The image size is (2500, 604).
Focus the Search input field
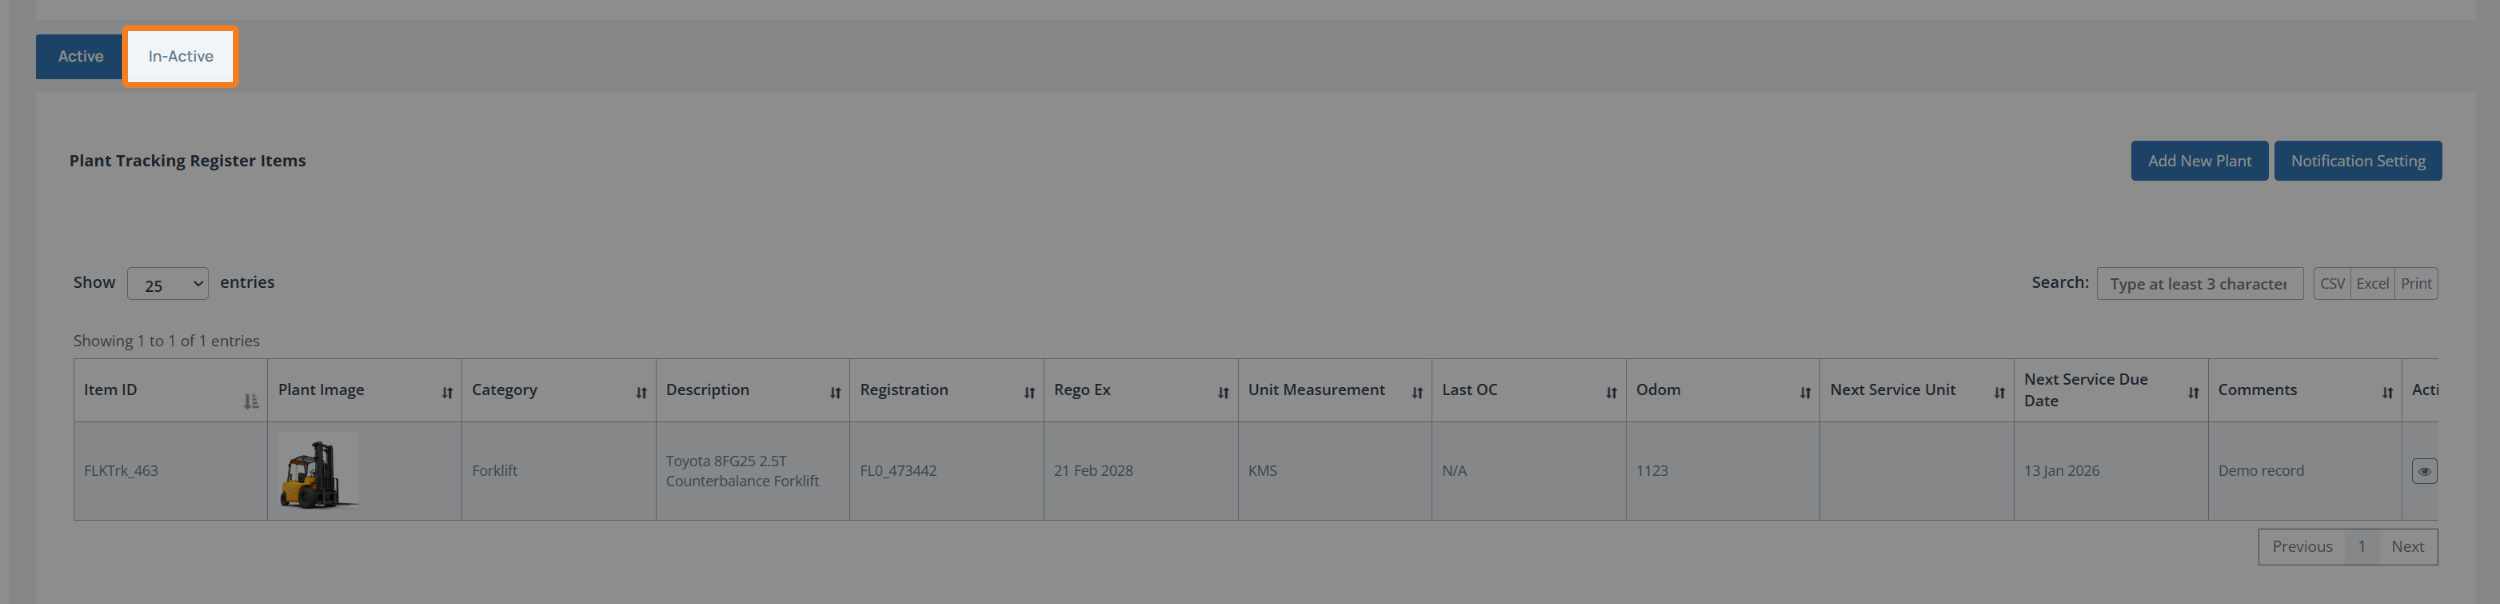coord(2199,284)
